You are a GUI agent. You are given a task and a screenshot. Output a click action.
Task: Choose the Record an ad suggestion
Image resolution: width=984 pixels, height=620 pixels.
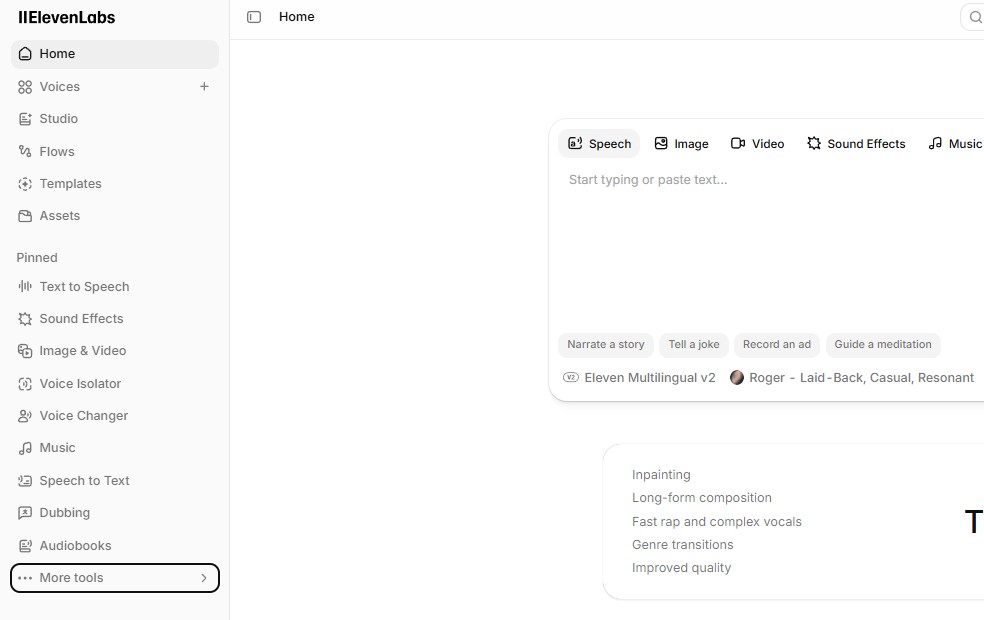click(x=777, y=345)
